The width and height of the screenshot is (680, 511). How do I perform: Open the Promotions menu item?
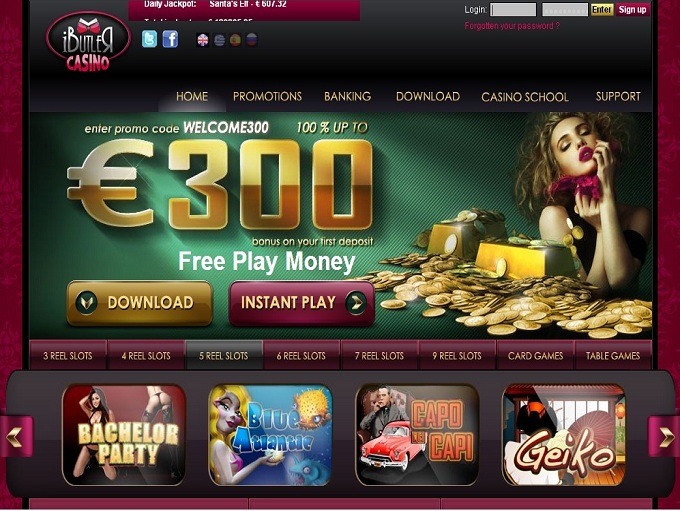267,96
